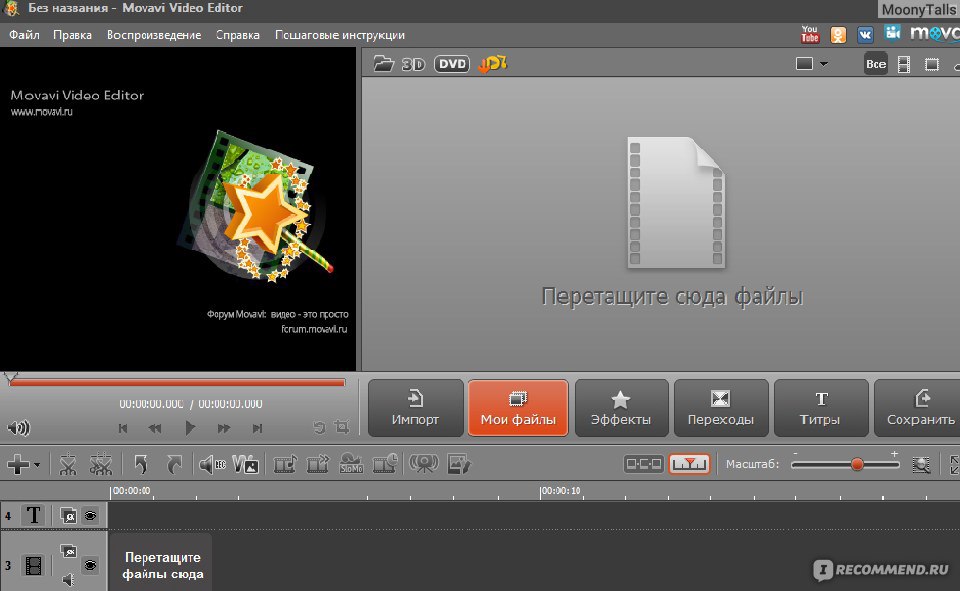The image size is (960, 591).
Task: Open folder icon in media panel
Action: (x=384, y=64)
